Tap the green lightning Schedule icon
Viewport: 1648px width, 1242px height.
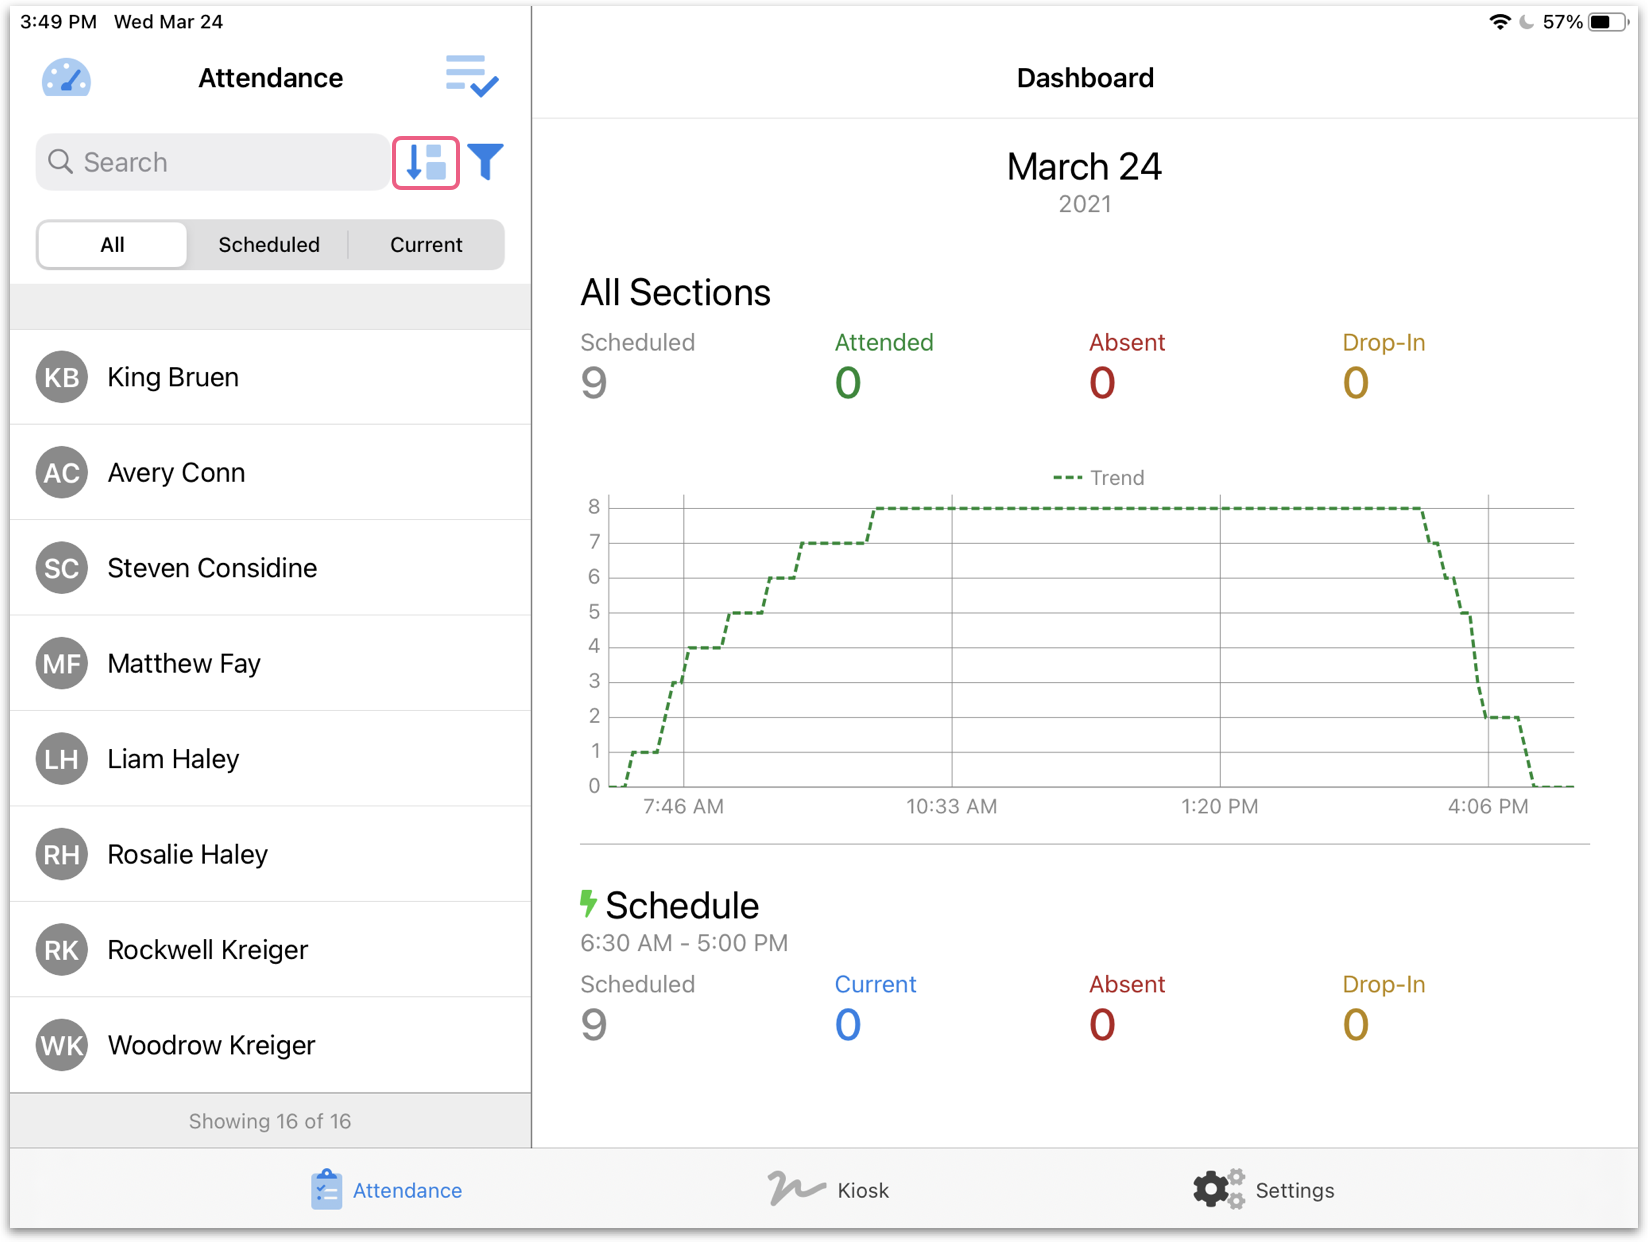click(588, 904)
